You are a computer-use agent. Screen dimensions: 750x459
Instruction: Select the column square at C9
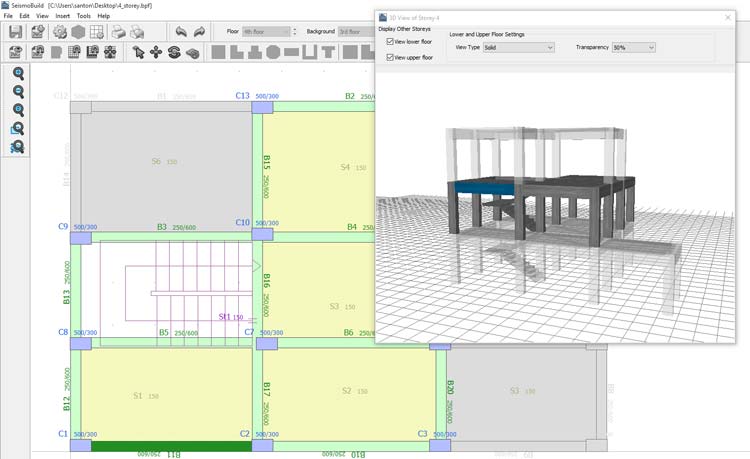(x=81, y=238)
